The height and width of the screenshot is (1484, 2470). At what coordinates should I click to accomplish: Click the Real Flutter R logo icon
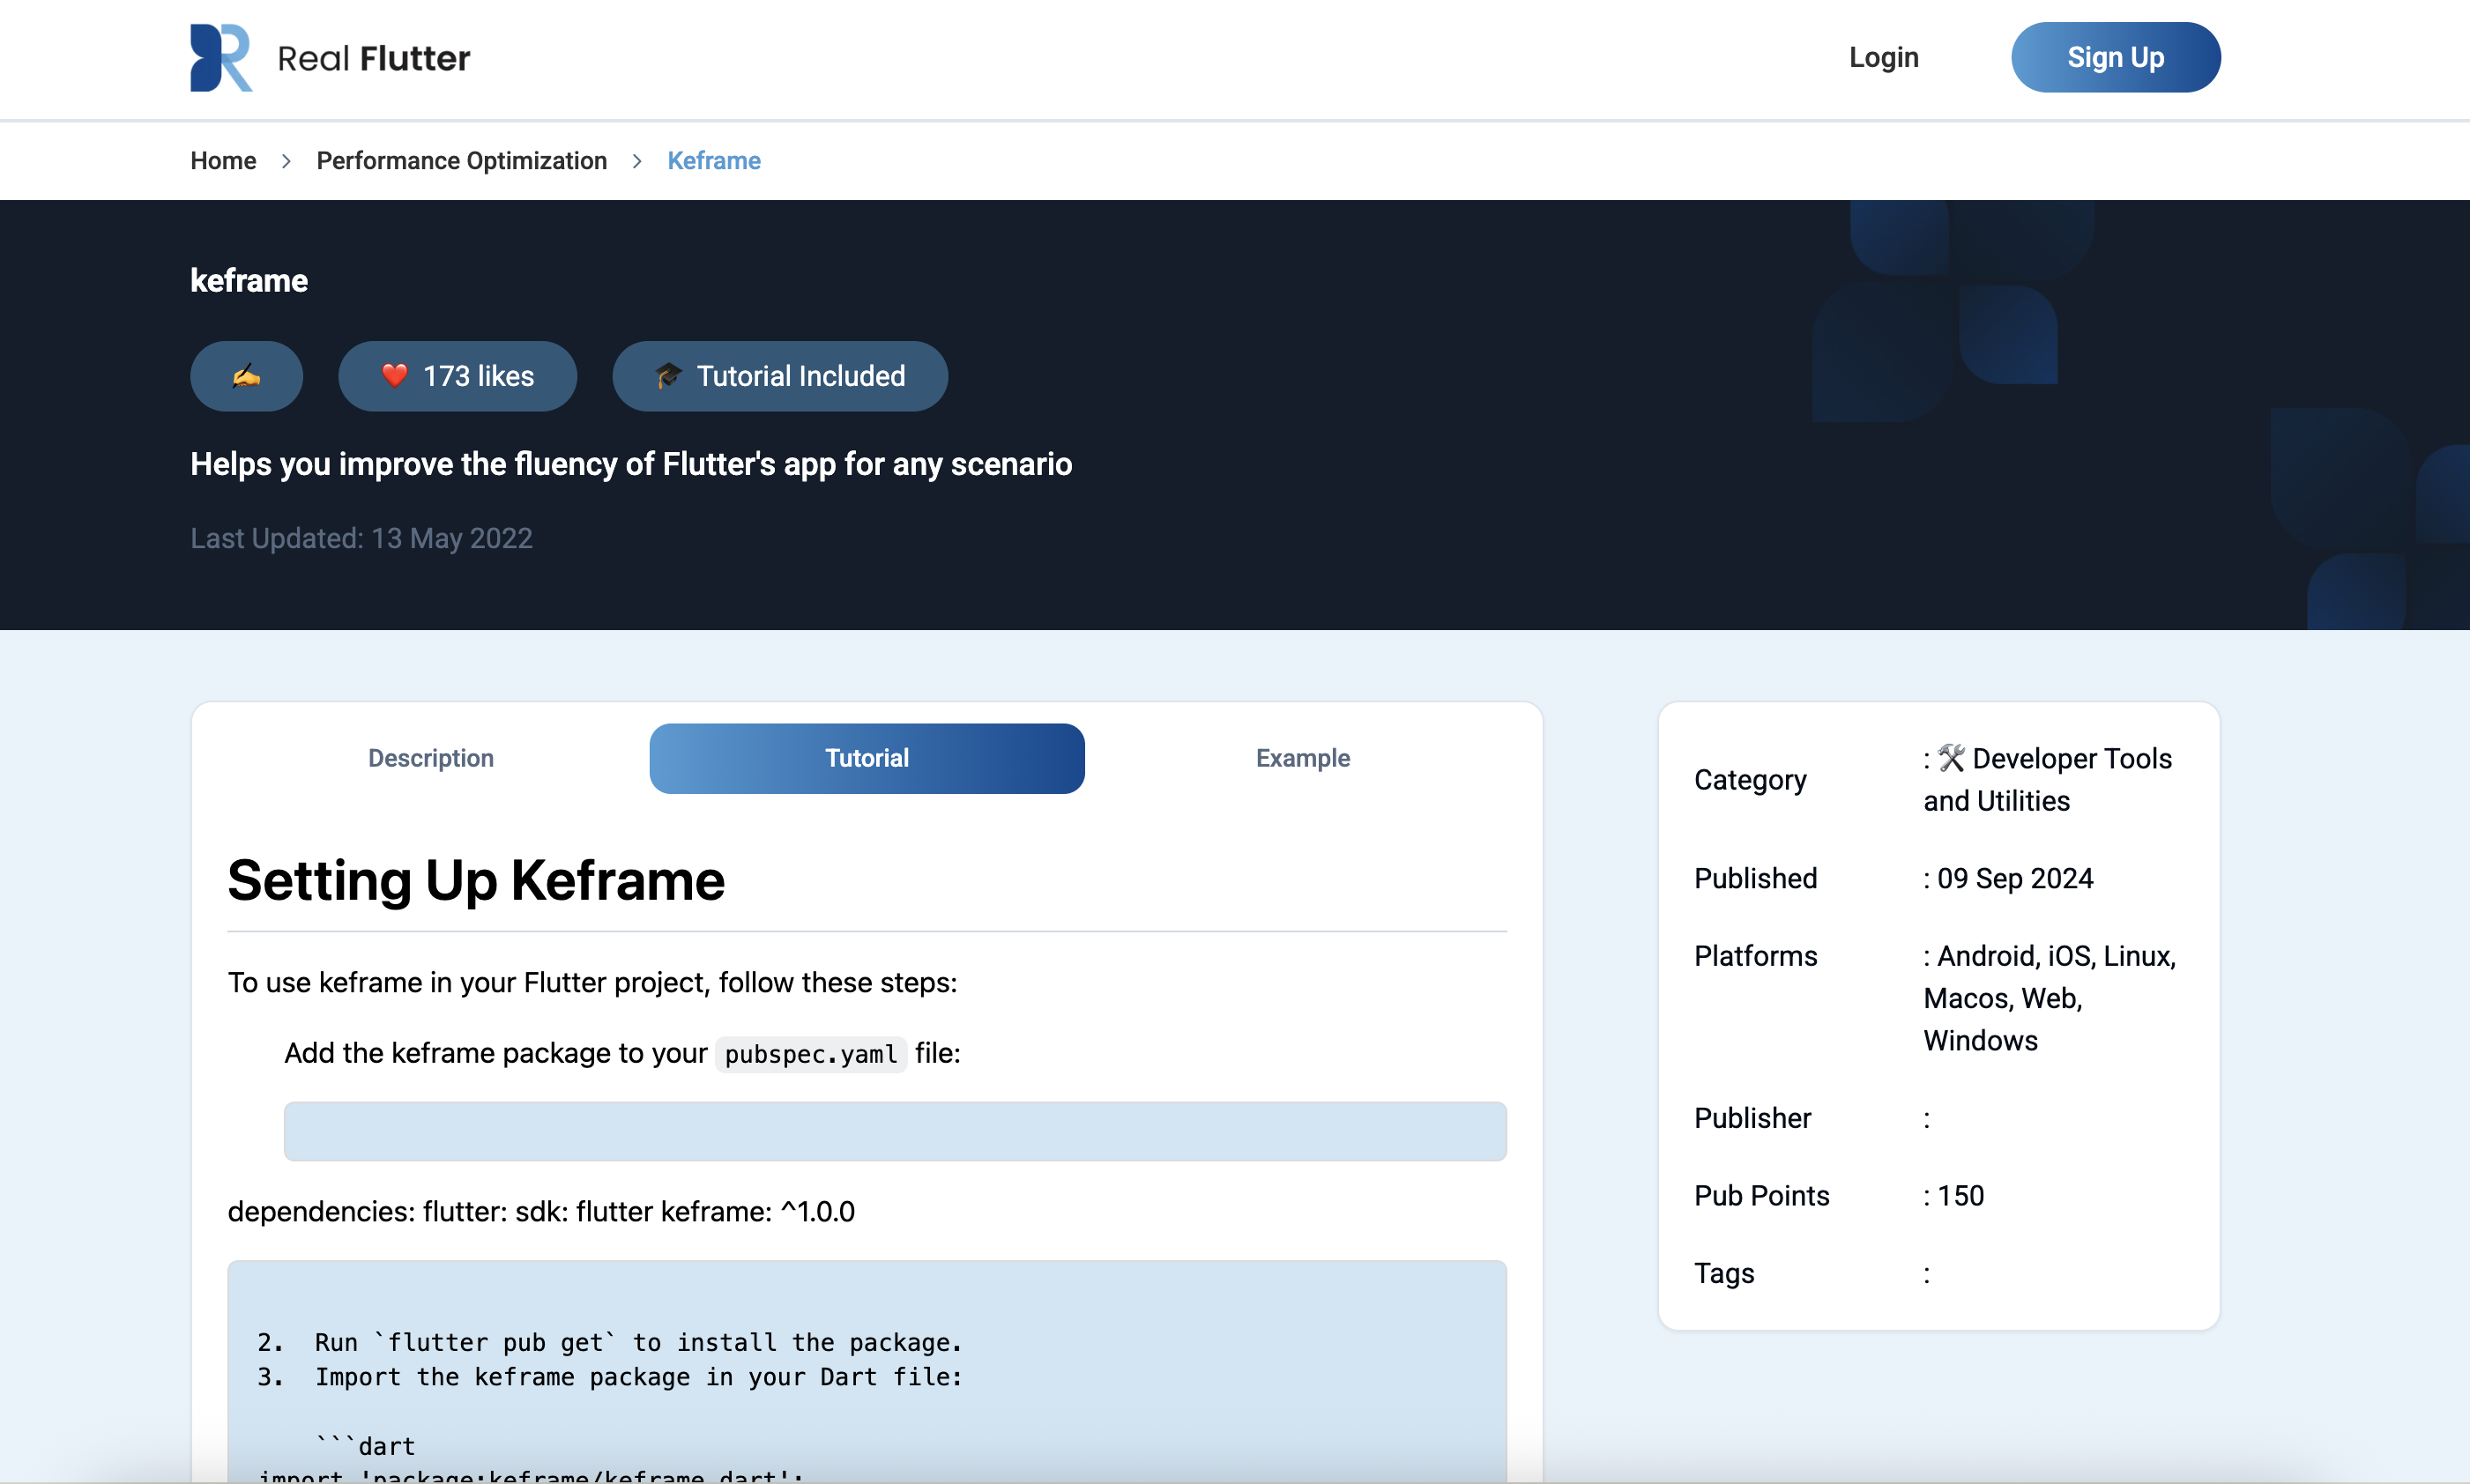click(x=221, y=58)
